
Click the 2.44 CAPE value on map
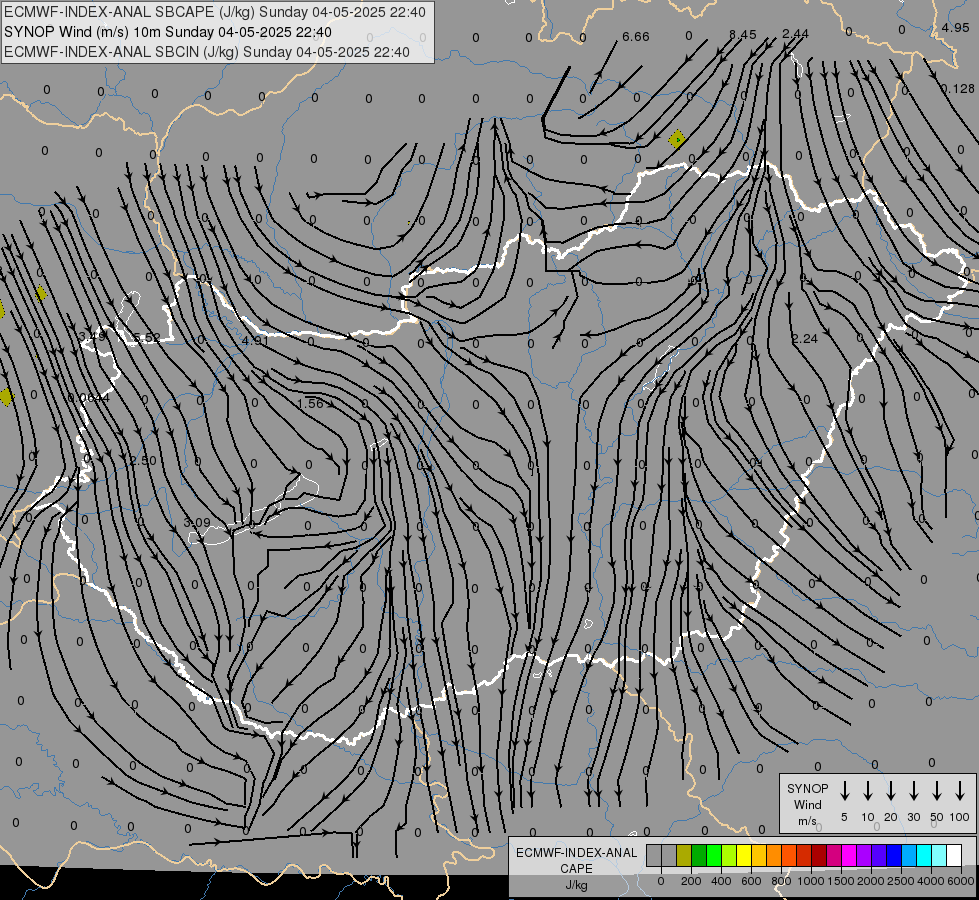point(795,34)
